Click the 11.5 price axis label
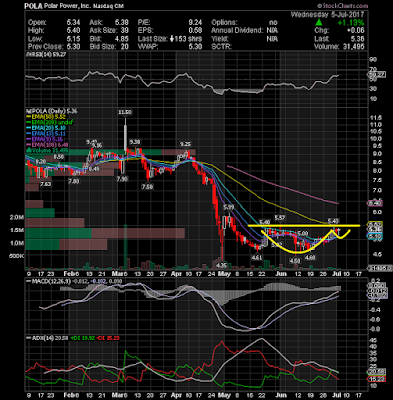 376,118
